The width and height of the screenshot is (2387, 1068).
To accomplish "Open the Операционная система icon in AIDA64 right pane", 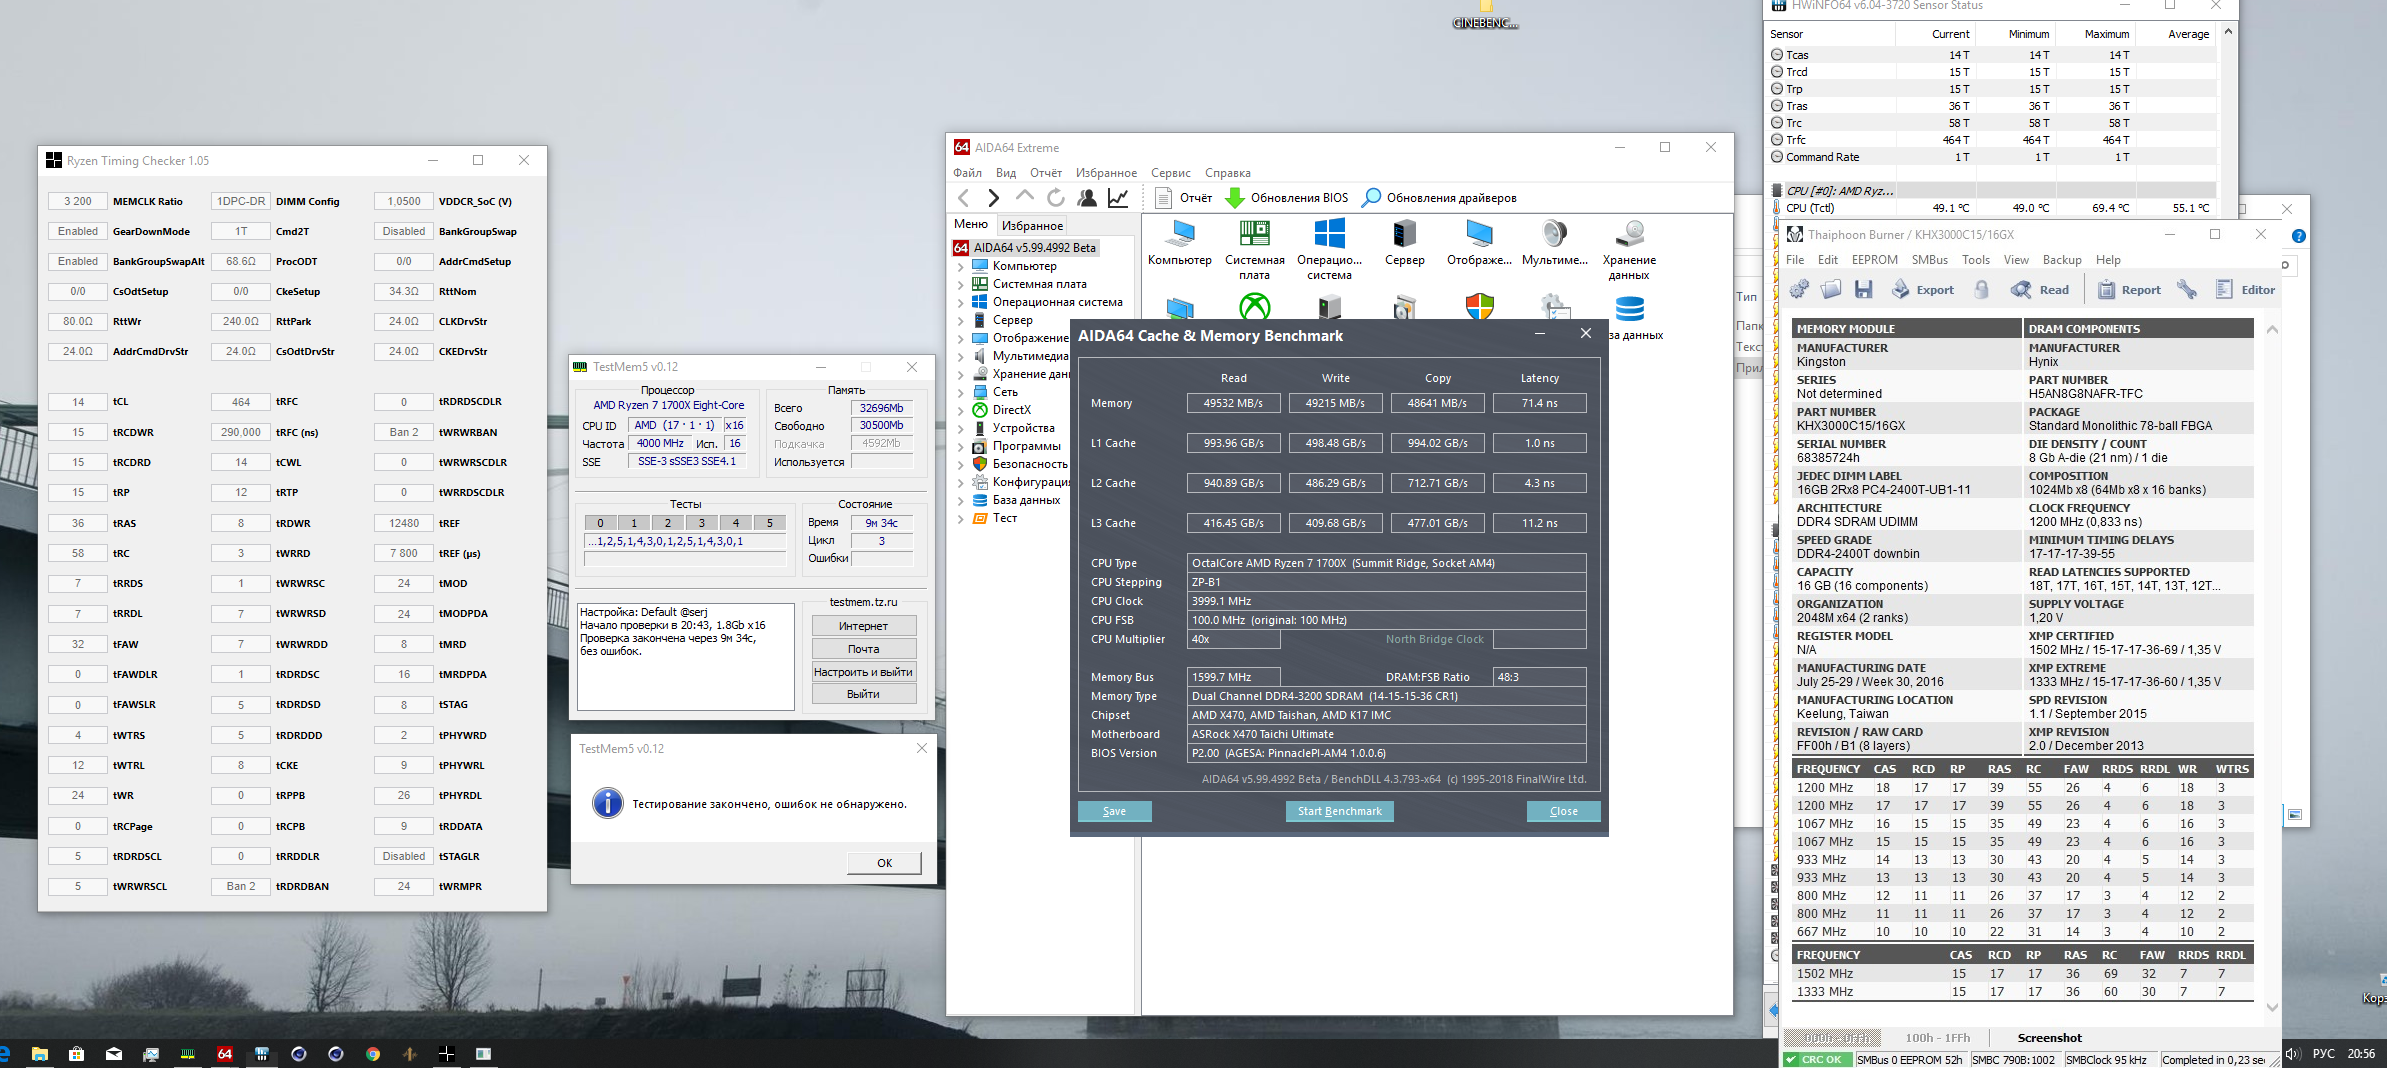I will [1329, 250].
